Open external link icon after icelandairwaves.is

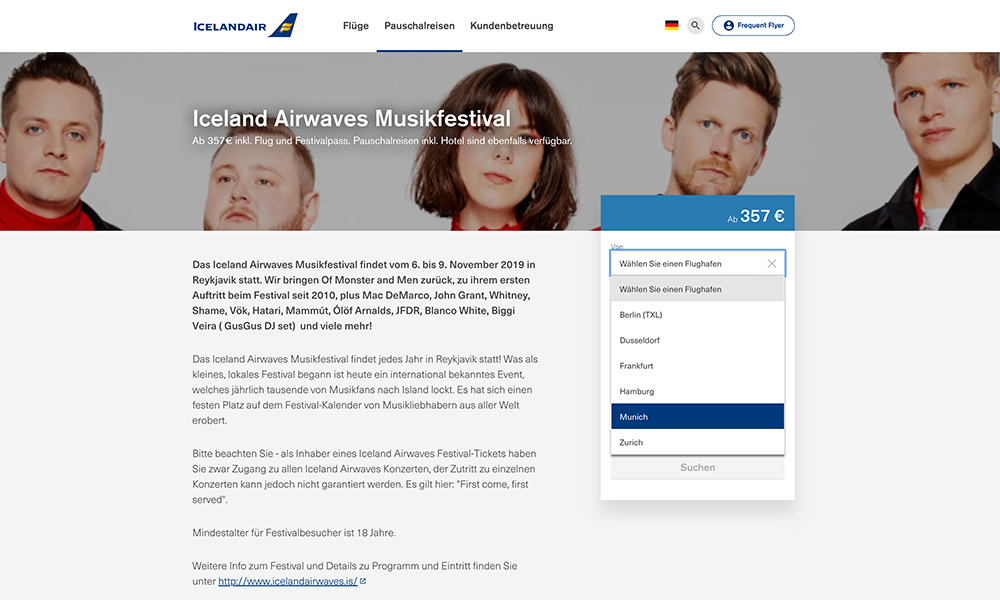click(363, 582)
